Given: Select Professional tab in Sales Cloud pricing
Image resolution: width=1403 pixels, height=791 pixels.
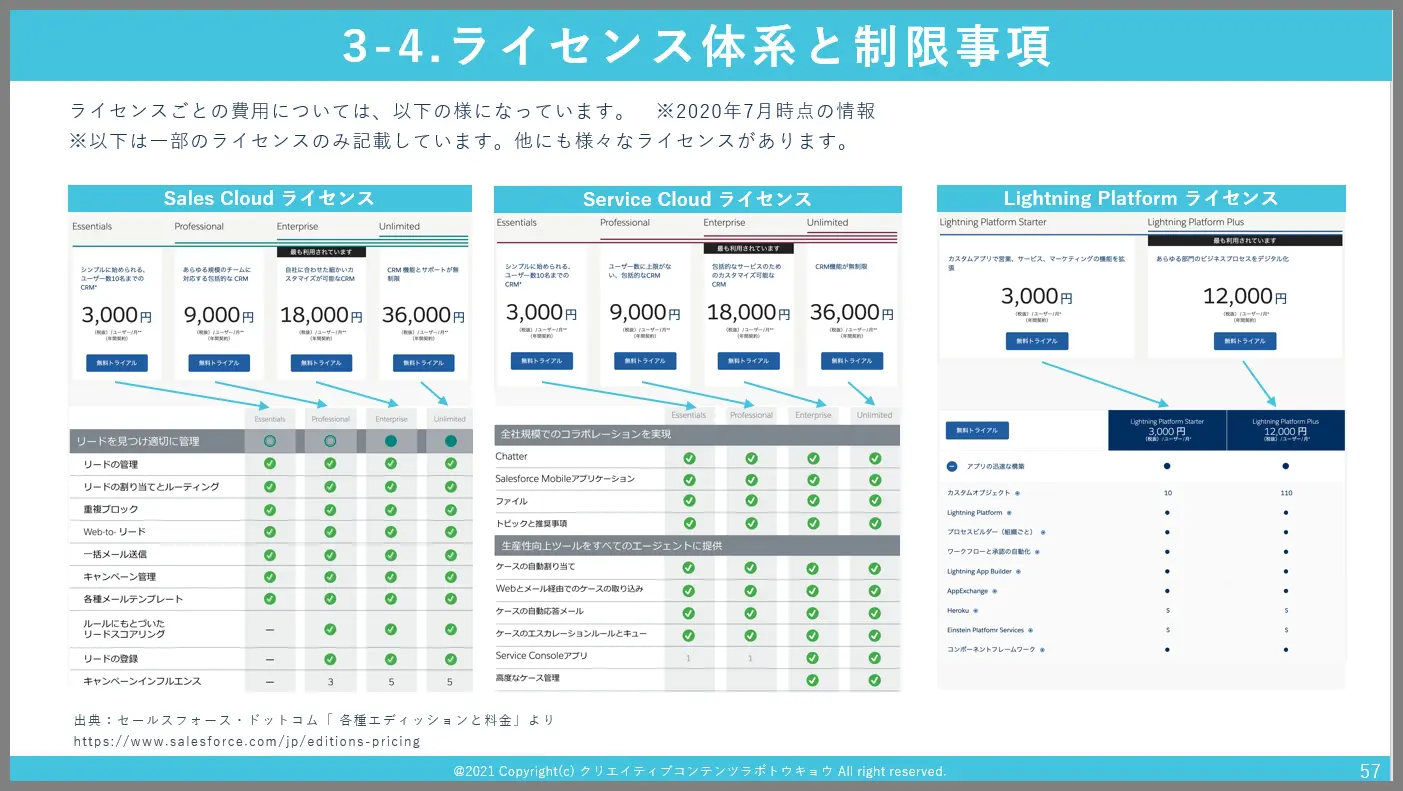Looking at the screenshot, I should [x=199, y=226].
